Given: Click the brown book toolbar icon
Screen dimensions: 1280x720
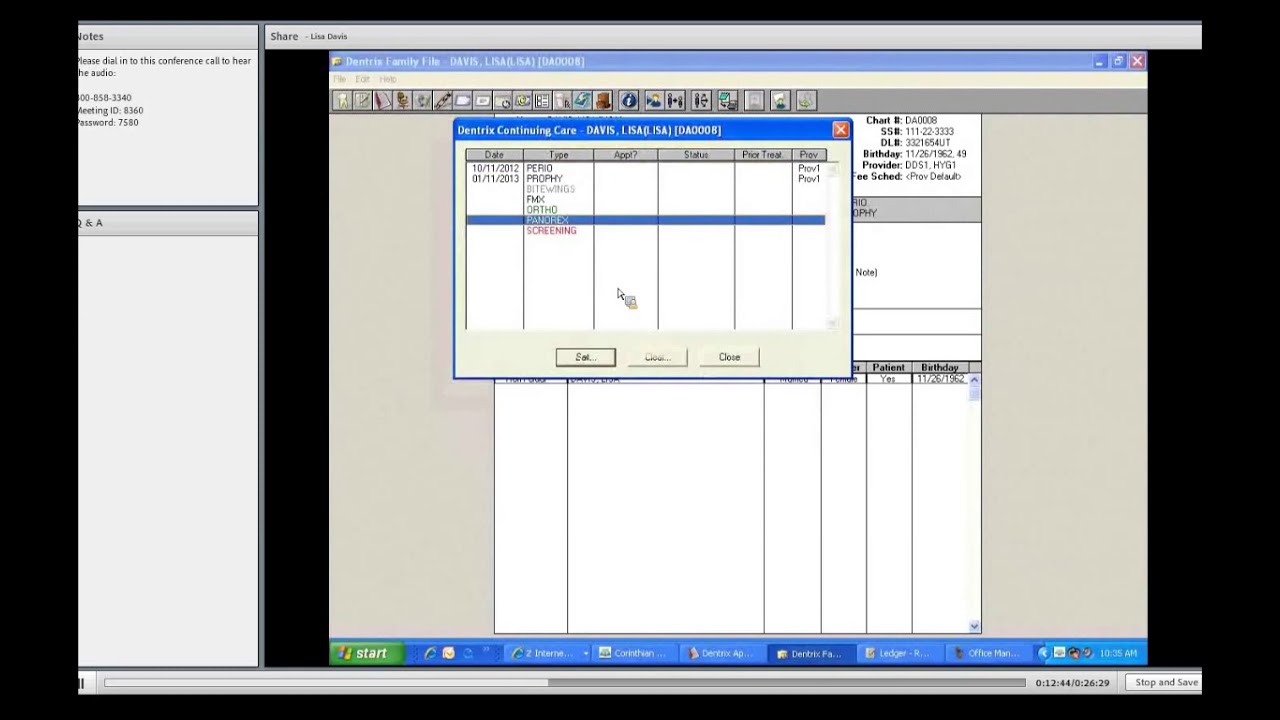Looking at the screenshot, I should coord(603,100).
